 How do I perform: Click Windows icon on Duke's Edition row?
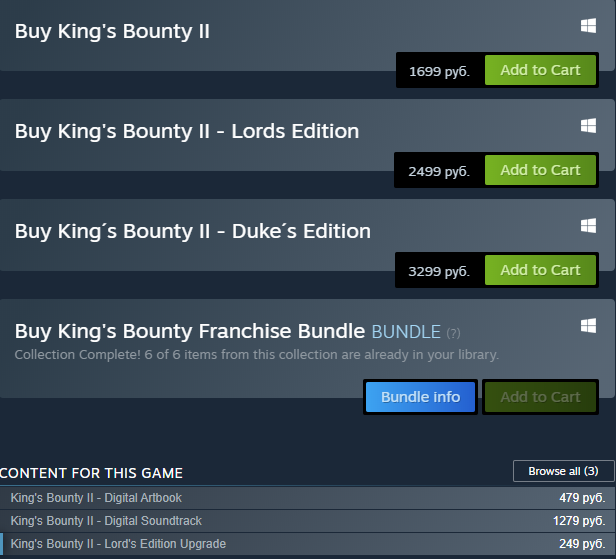tap(588, 226)
